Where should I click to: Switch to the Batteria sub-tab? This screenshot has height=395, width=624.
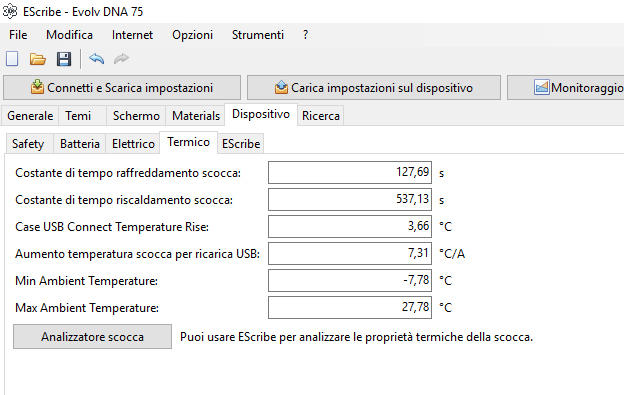[80, 144]
